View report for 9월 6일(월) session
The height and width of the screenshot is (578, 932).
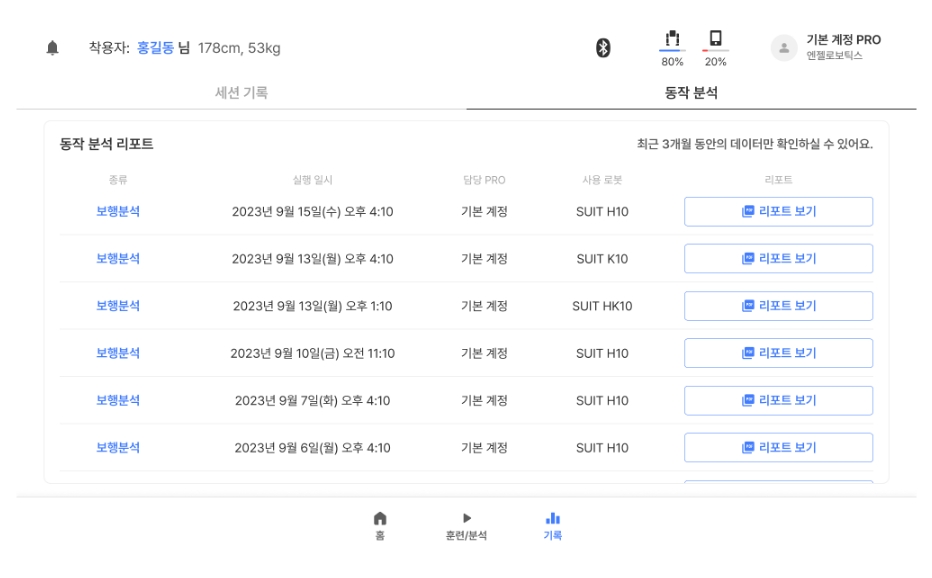click(x=778, y=448)
